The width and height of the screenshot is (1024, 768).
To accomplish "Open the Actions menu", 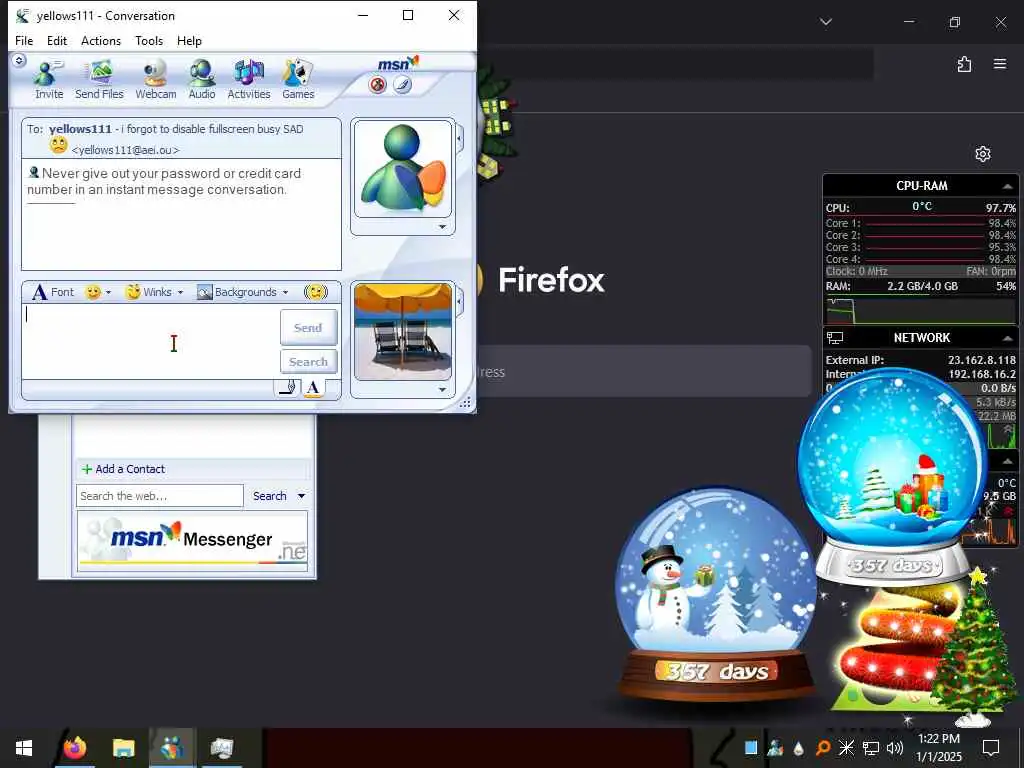I will (x=101, y=40).
